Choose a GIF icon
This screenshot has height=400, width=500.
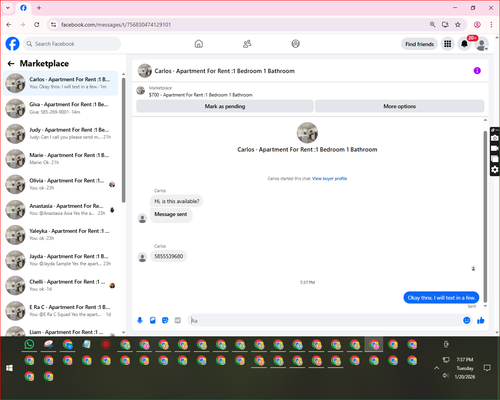pos(178,320)
